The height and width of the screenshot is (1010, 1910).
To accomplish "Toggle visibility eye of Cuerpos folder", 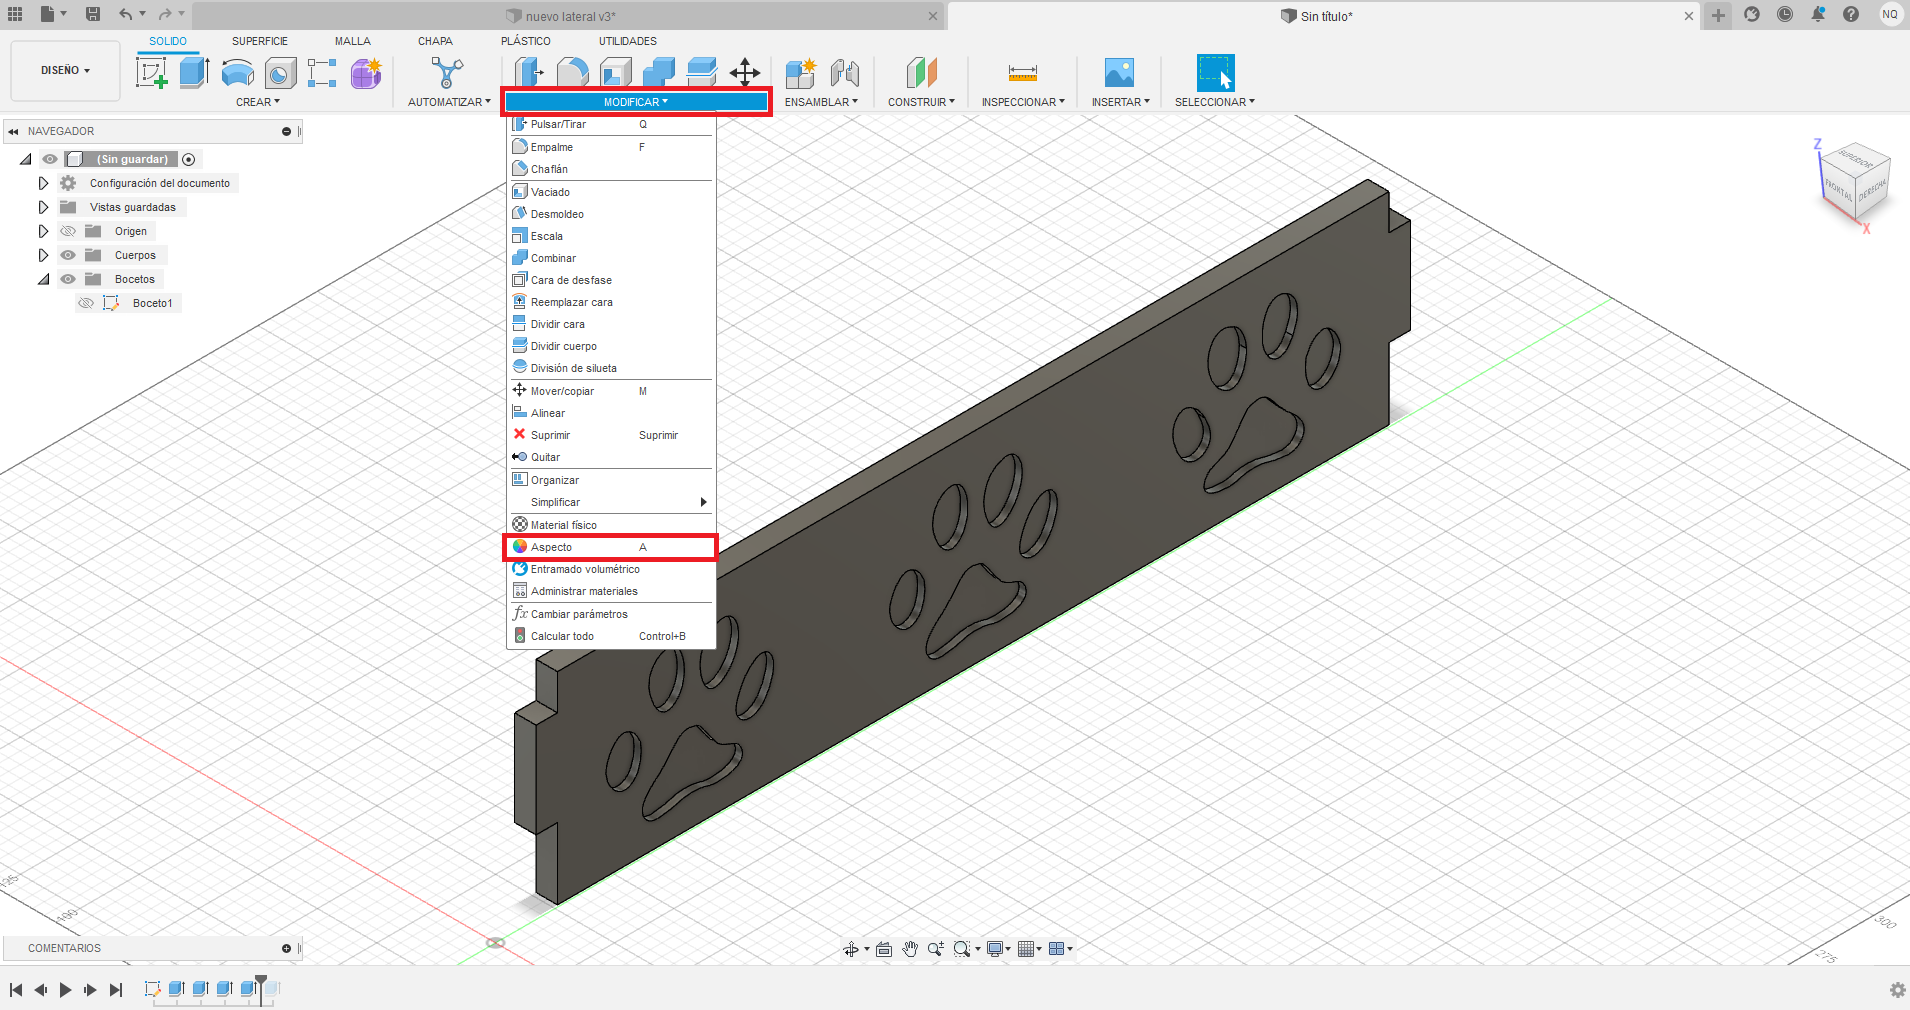I will point(68,255).
